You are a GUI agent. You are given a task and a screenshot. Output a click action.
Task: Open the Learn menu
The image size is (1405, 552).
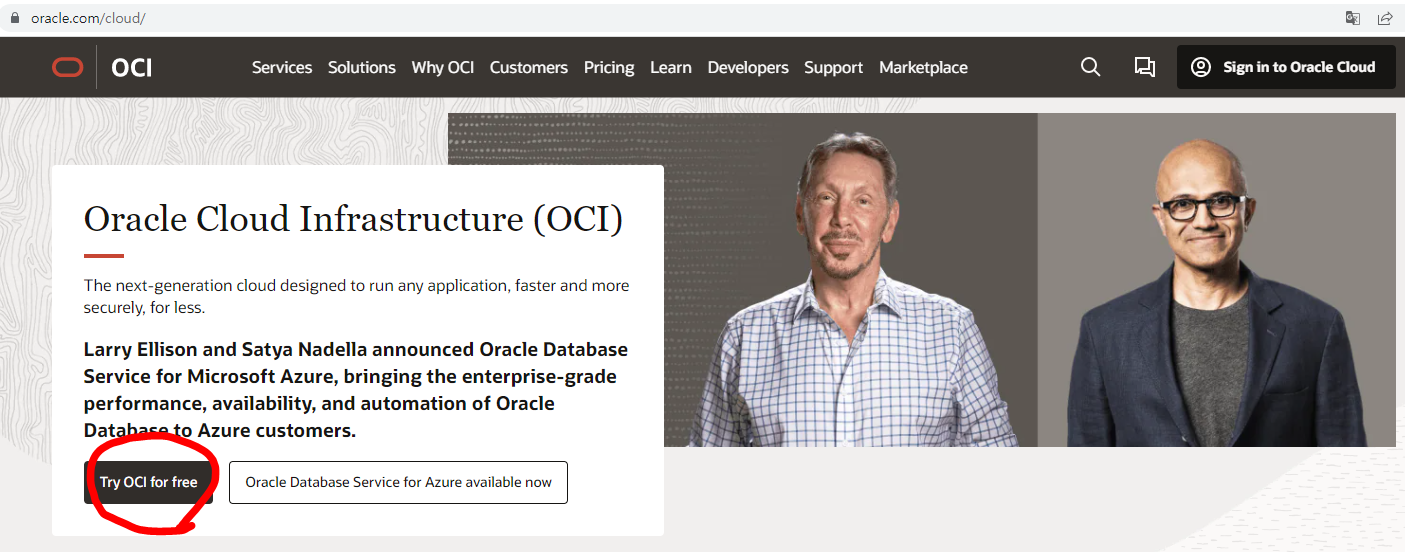click(671, 67)
